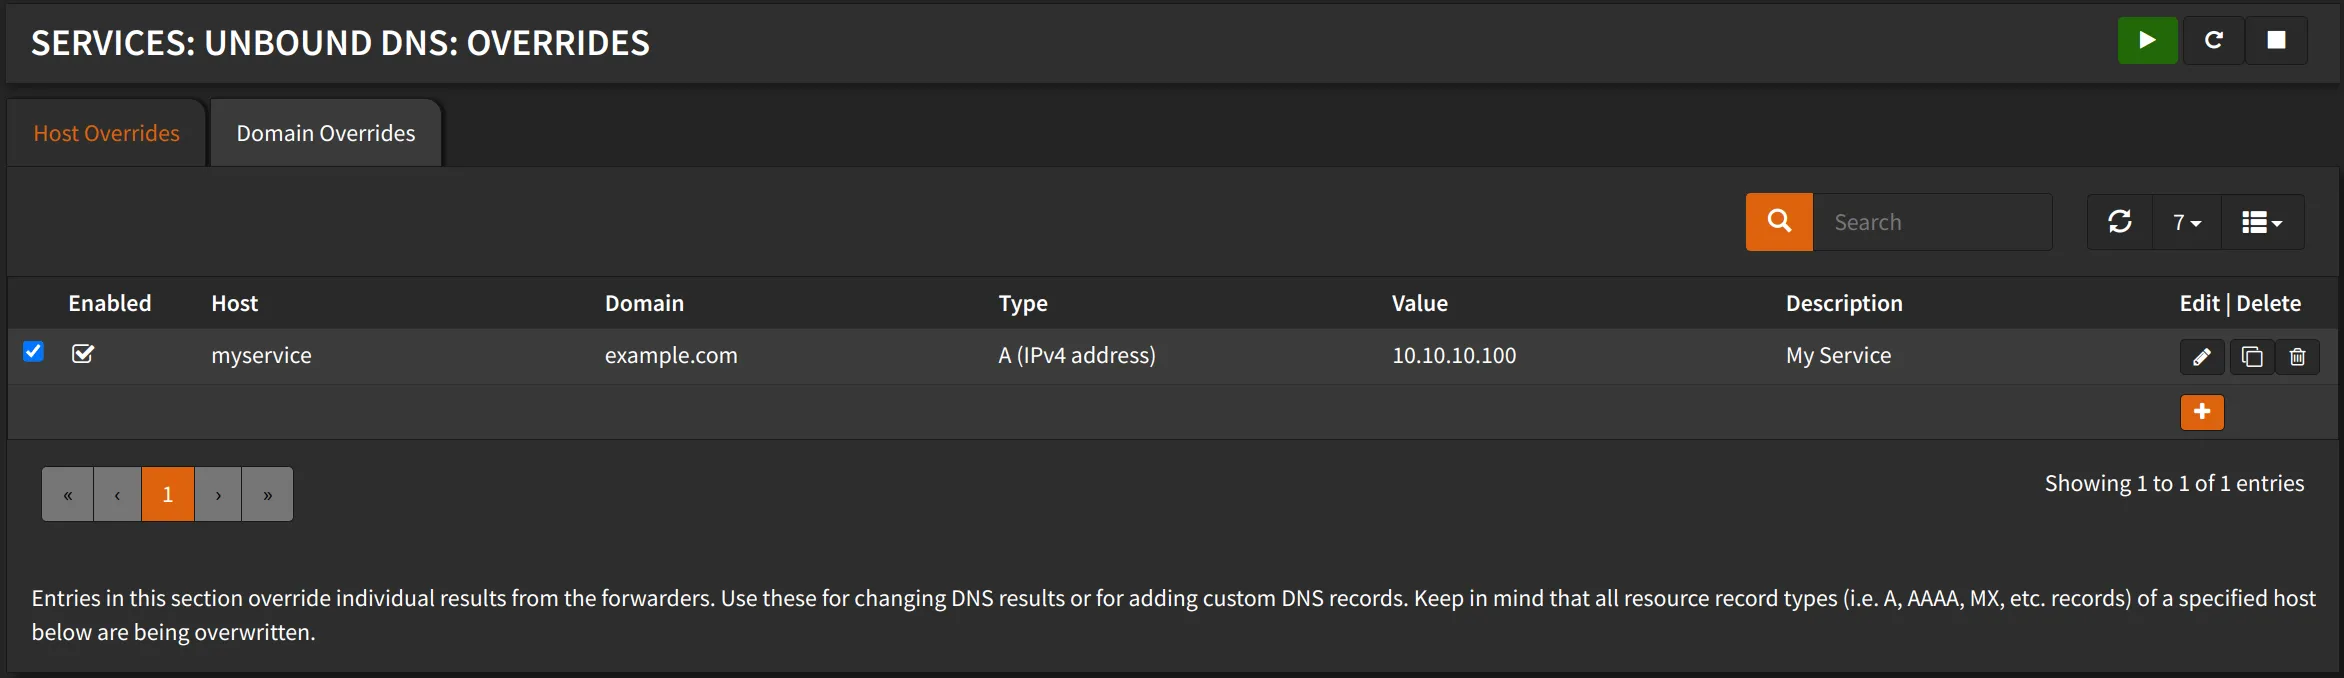Go to the next page with the › arrow
The image size is (2344, 678).
217,493
